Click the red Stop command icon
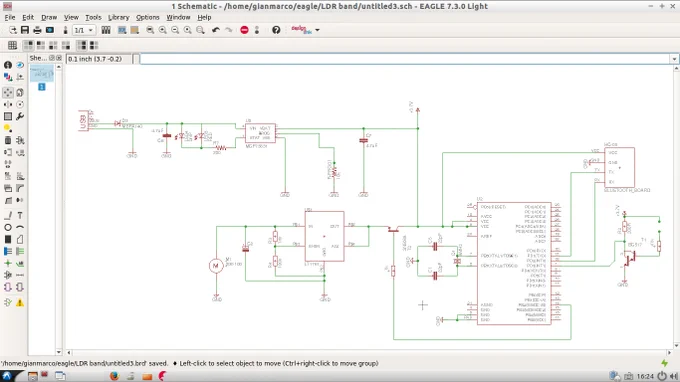Image resolution: width=680 pixels, height=382 pixels. 244,30
